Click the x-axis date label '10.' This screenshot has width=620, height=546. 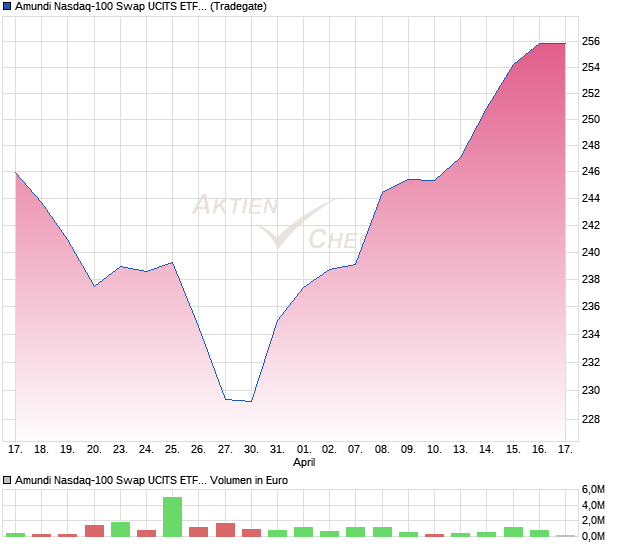click(x=434, y=450)
